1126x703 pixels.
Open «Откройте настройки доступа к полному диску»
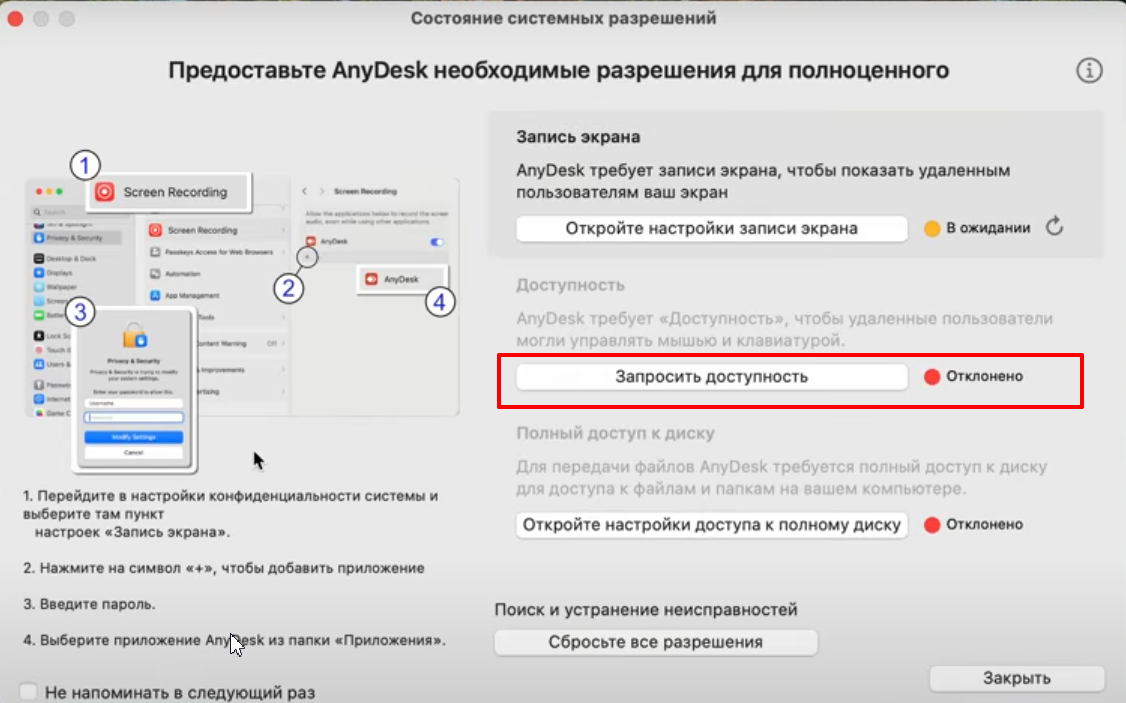(x=711, y=525)
